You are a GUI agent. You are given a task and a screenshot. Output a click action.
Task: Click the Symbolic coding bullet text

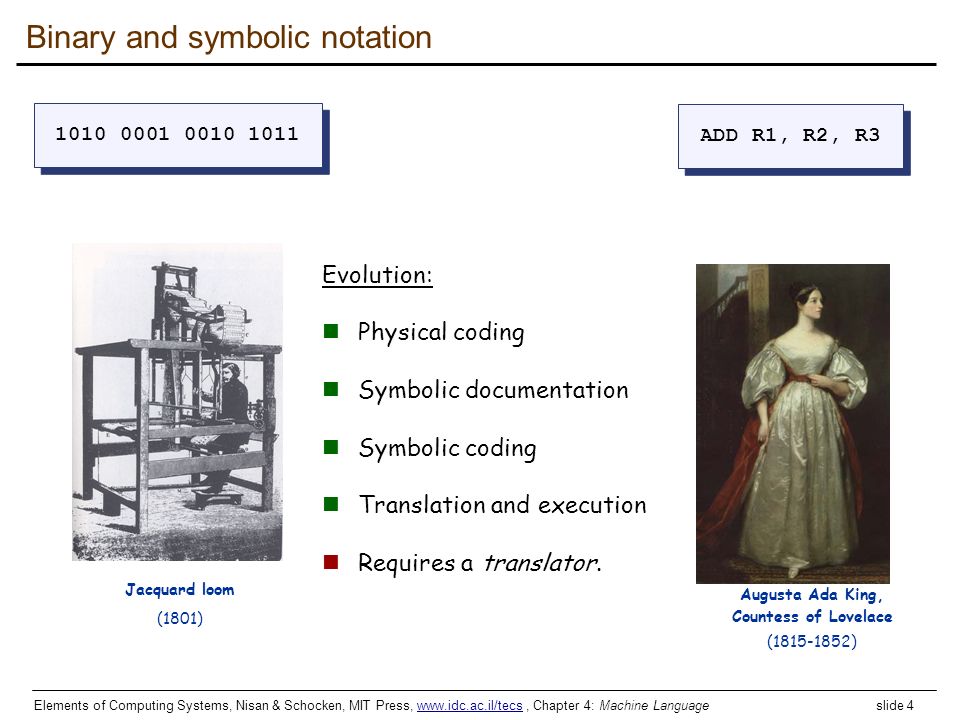point(448,448)
